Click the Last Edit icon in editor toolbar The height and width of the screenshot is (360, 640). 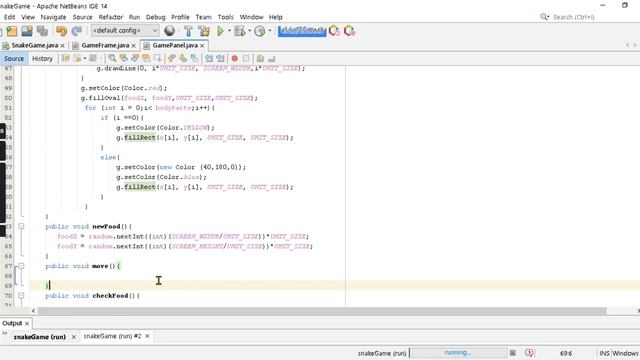coord(65,59)
